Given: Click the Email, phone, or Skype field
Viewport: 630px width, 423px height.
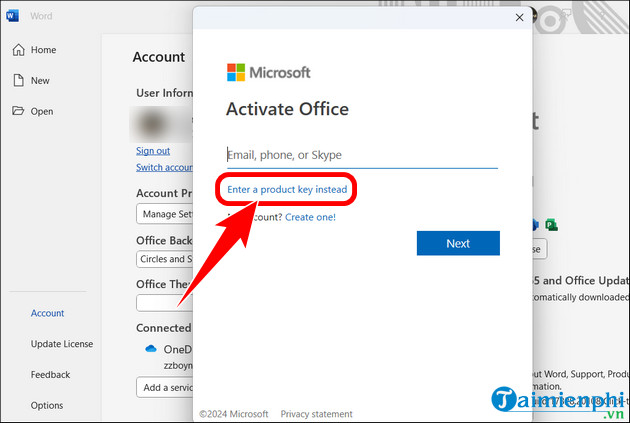Looking at the screenshot, I should 362,155.
